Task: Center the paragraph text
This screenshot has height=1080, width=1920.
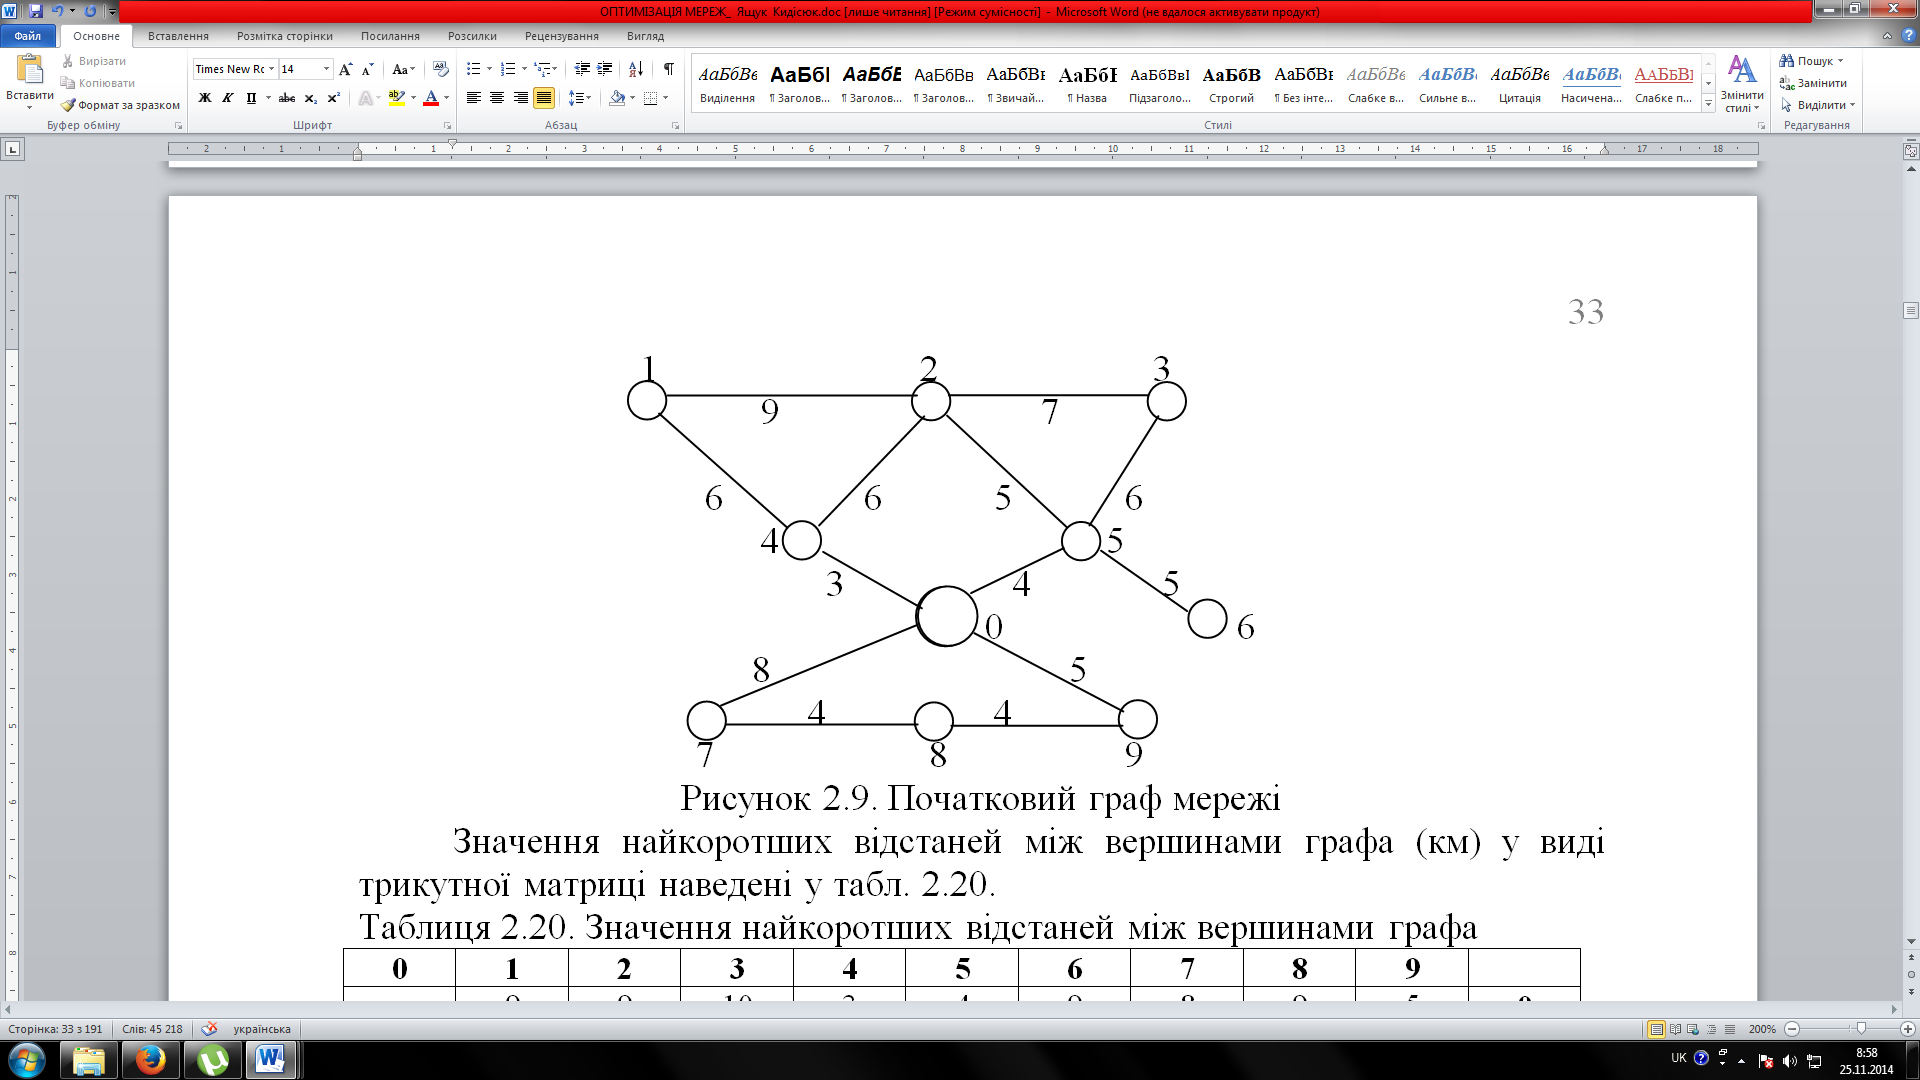Action: coord(497,98)
